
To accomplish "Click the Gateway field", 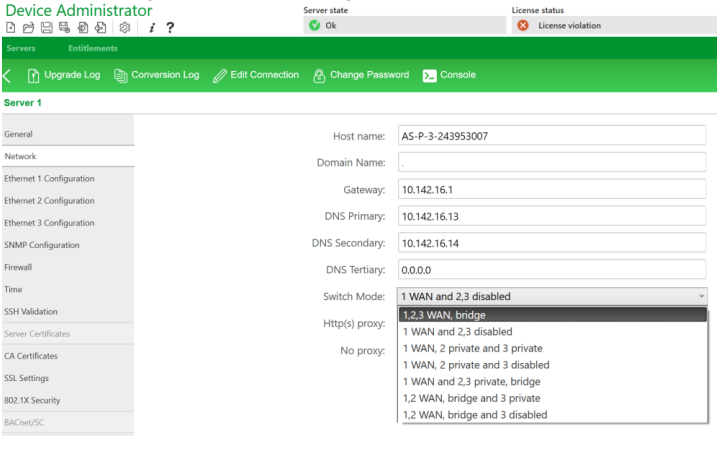I will [x=552, y=190].
